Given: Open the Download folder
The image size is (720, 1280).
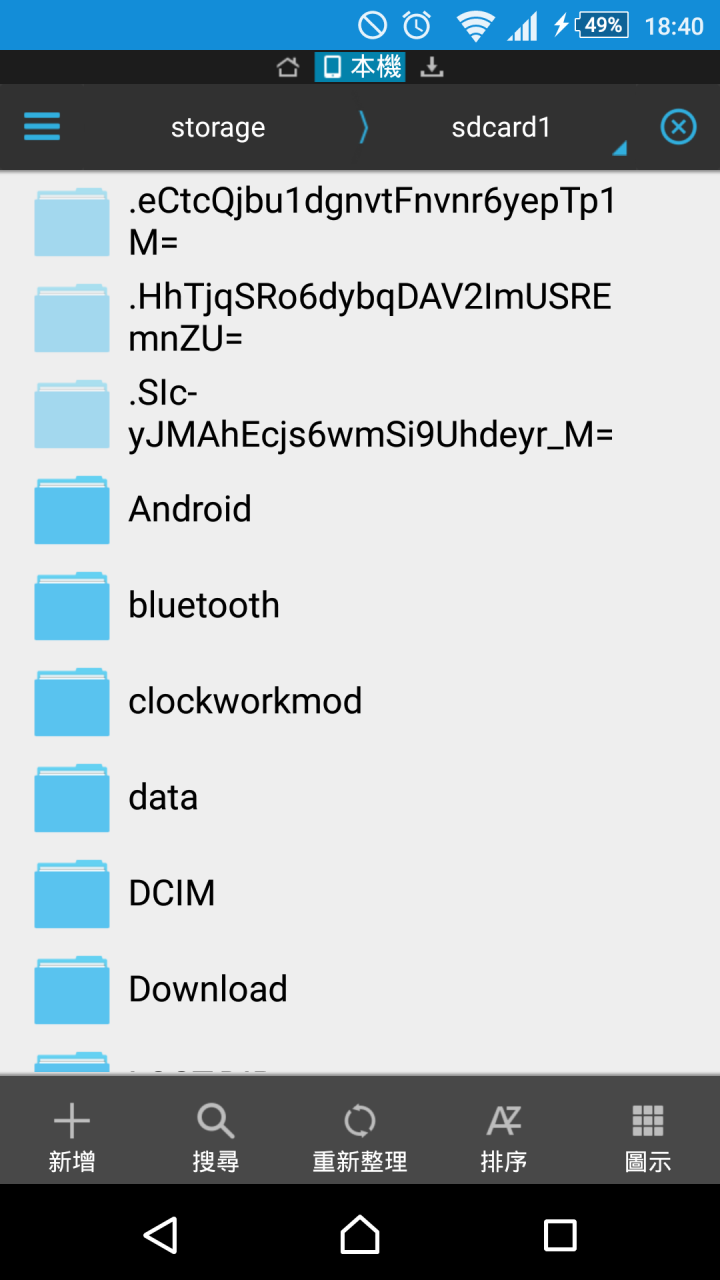Looking at the screenshot, I should [360, 989].
